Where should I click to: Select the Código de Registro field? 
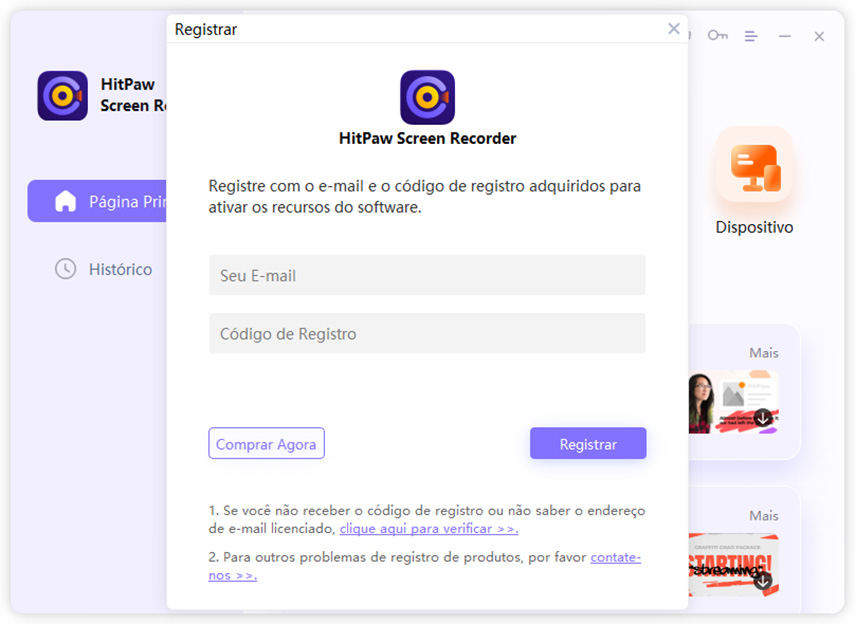coord(426,332)
